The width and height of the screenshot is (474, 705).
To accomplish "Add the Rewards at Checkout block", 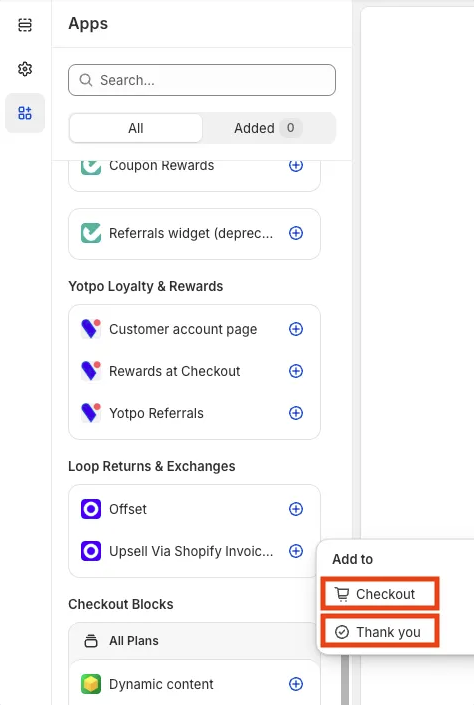I will click(295, 371).
